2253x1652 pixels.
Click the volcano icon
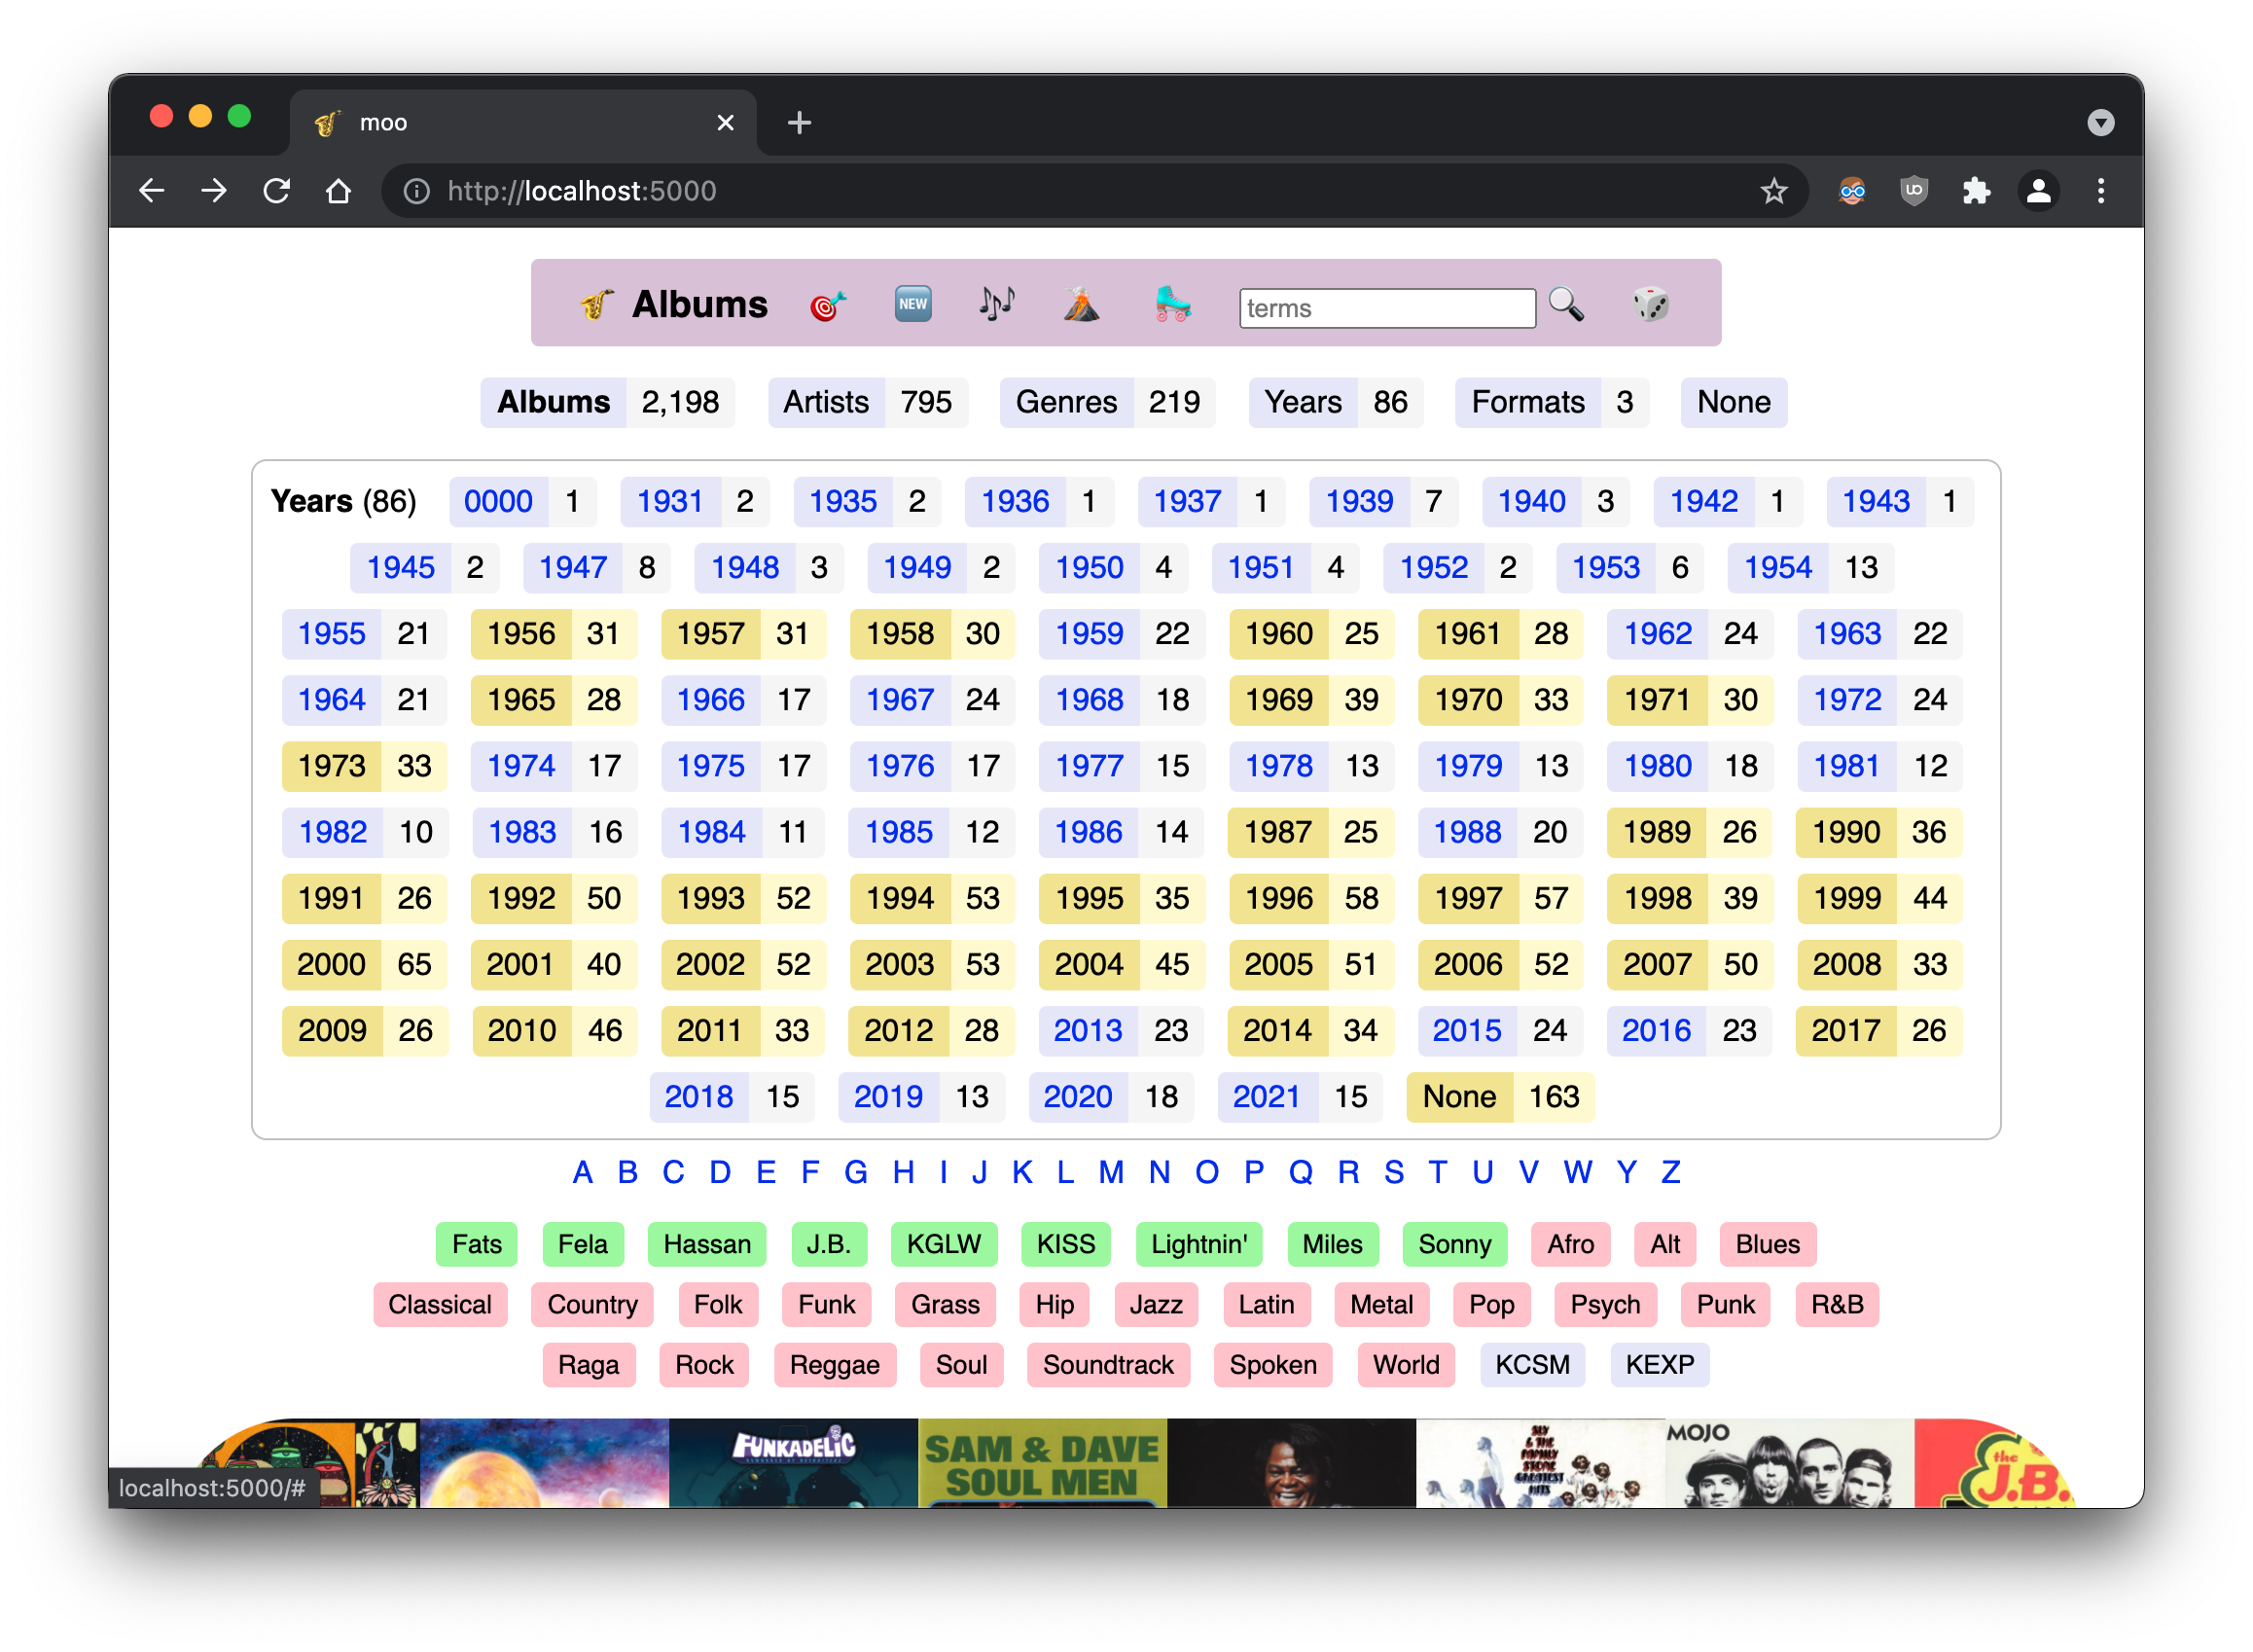(1081, 304)
